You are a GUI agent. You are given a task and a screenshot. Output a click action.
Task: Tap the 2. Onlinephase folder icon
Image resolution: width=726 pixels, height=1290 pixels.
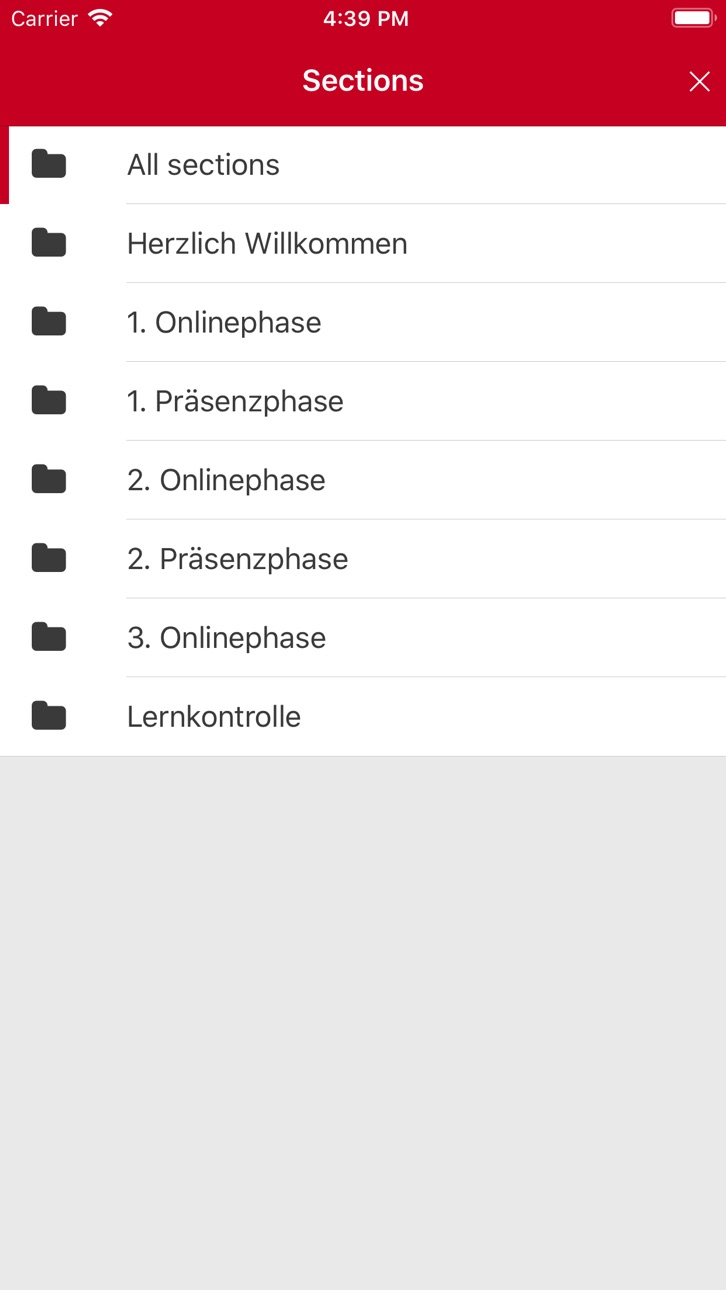click(49, 480)
